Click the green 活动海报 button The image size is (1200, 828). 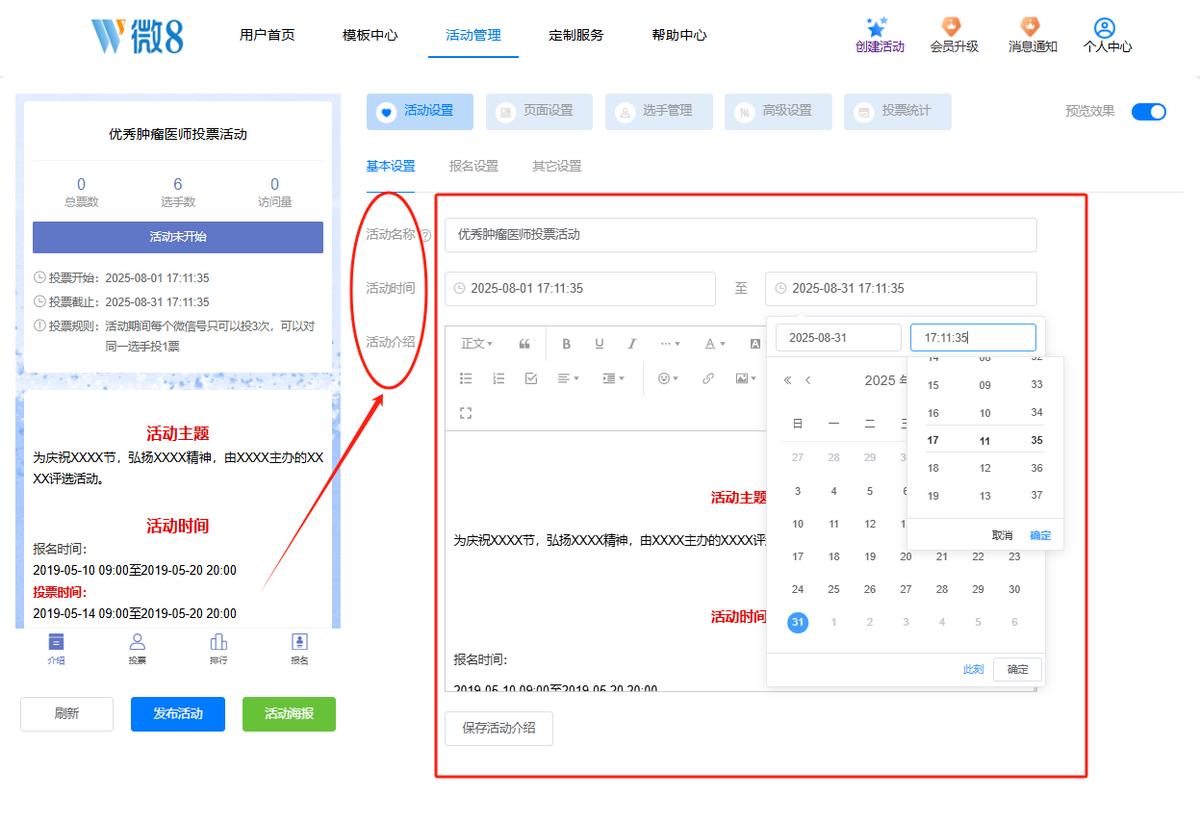[289, 714]
